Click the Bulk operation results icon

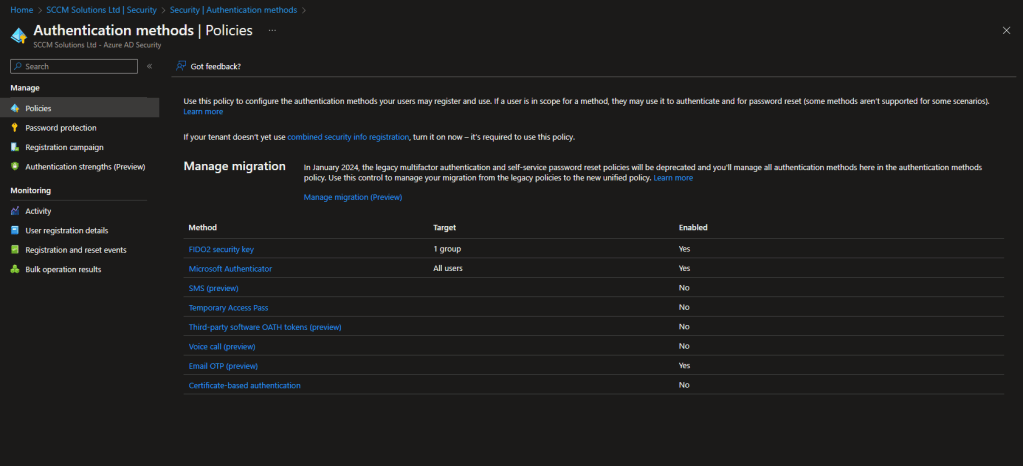click(15, 269)
